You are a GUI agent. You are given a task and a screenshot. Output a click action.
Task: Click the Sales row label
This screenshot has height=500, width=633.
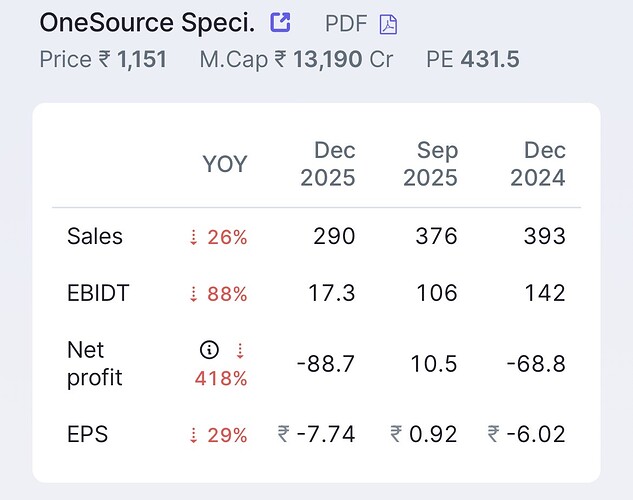pyautogui.click(x=95, y=237)
